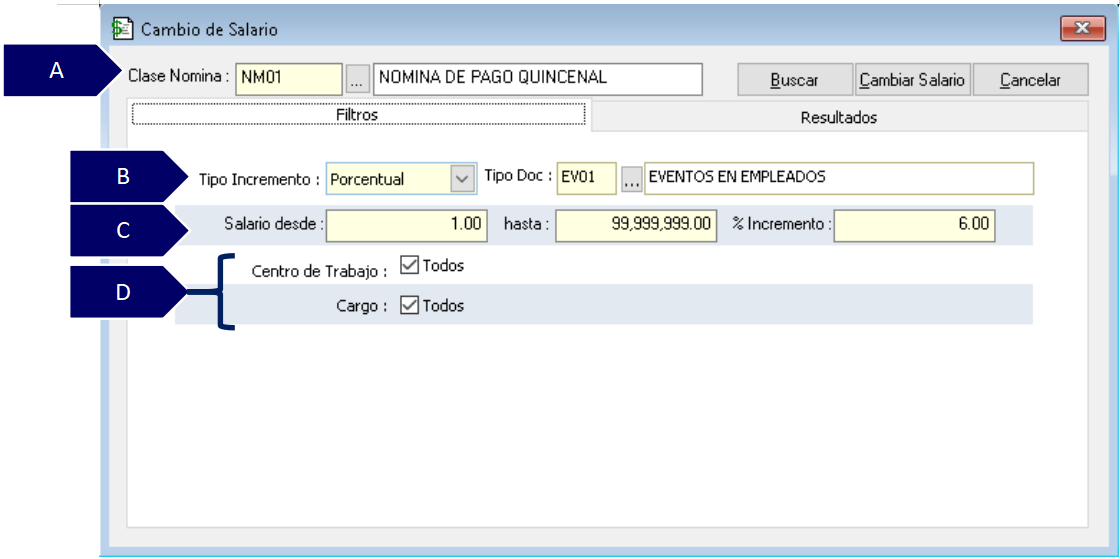Open Clase Nomina lookup ellipsis button

(358, 79)
